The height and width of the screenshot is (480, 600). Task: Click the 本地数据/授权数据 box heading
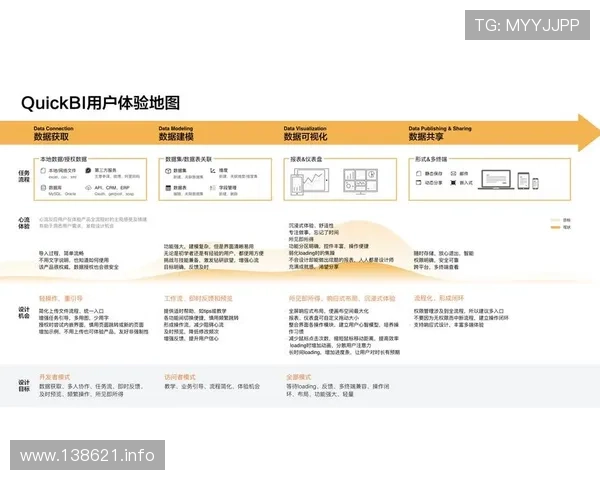(x=64, y=159)
